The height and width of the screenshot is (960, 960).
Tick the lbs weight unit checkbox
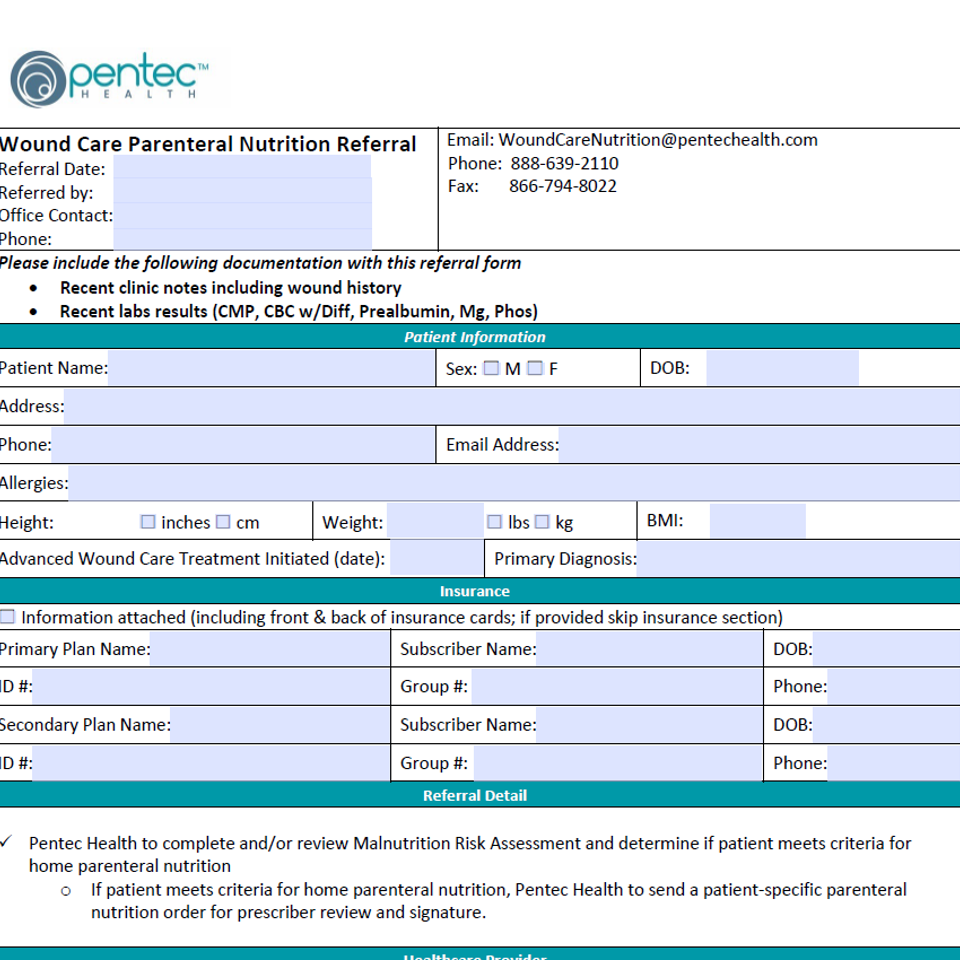tap(495, 522)
